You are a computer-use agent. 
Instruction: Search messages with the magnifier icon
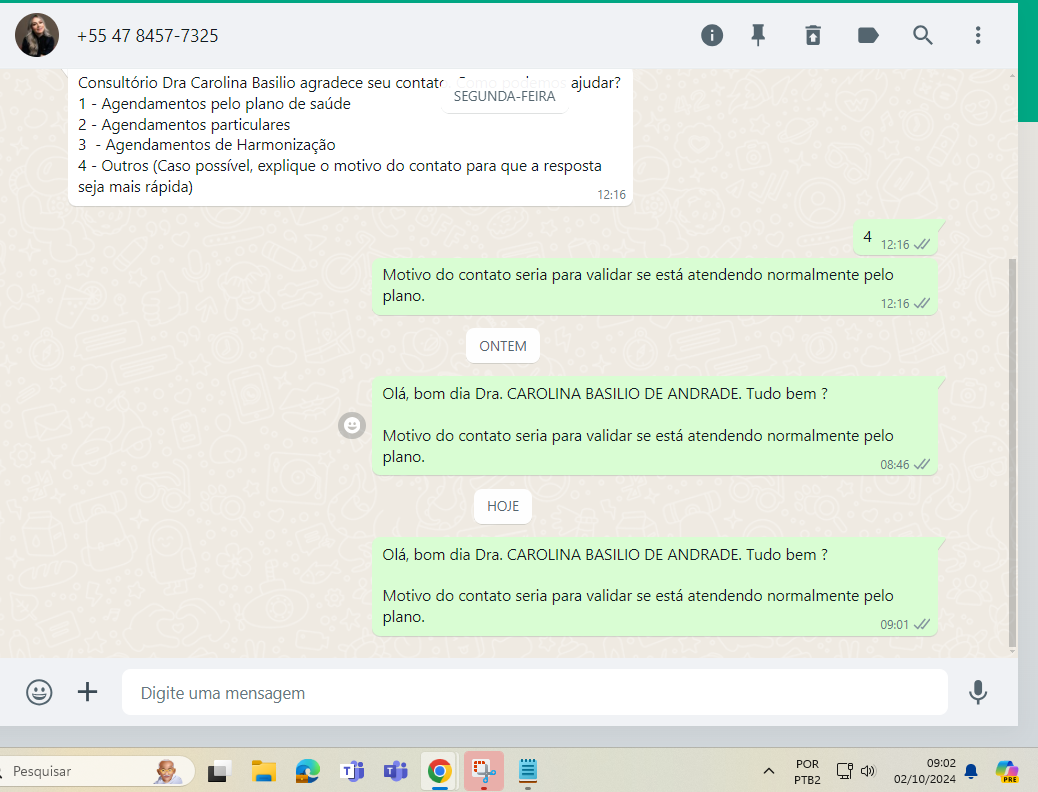coord(923,35)
